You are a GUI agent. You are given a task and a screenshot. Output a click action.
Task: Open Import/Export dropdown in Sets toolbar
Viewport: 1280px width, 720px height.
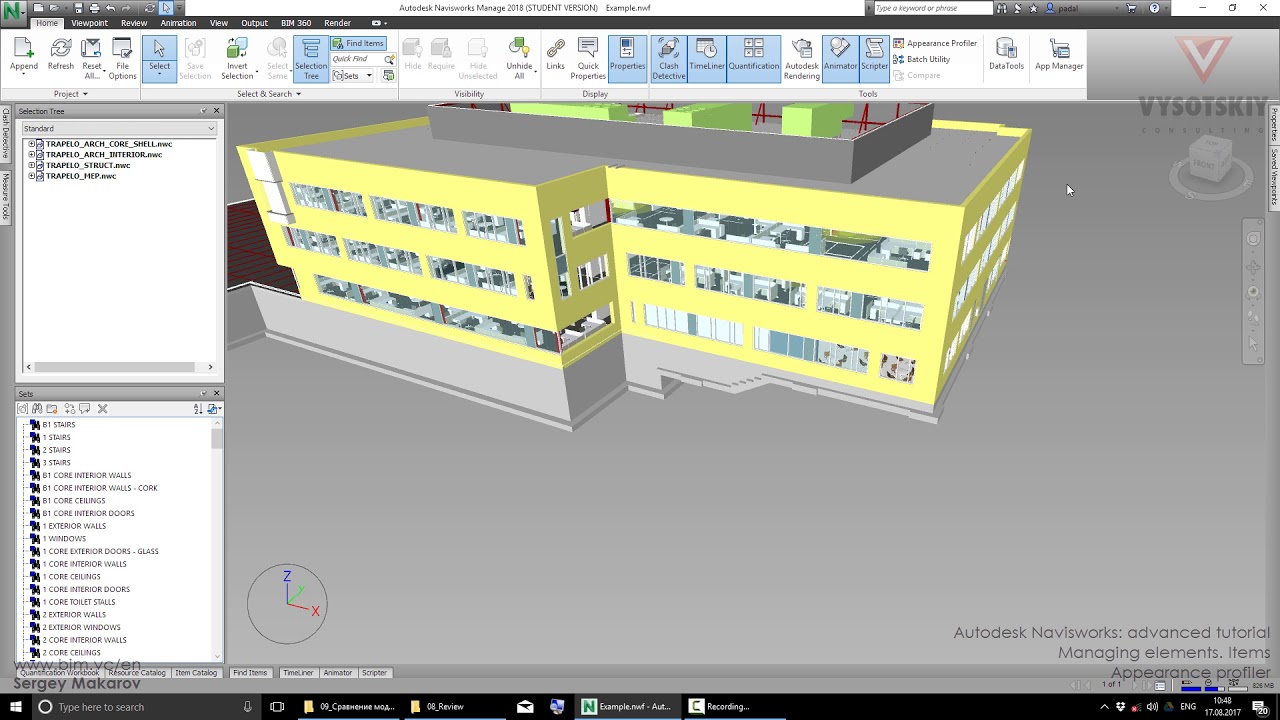coord(214,409)
